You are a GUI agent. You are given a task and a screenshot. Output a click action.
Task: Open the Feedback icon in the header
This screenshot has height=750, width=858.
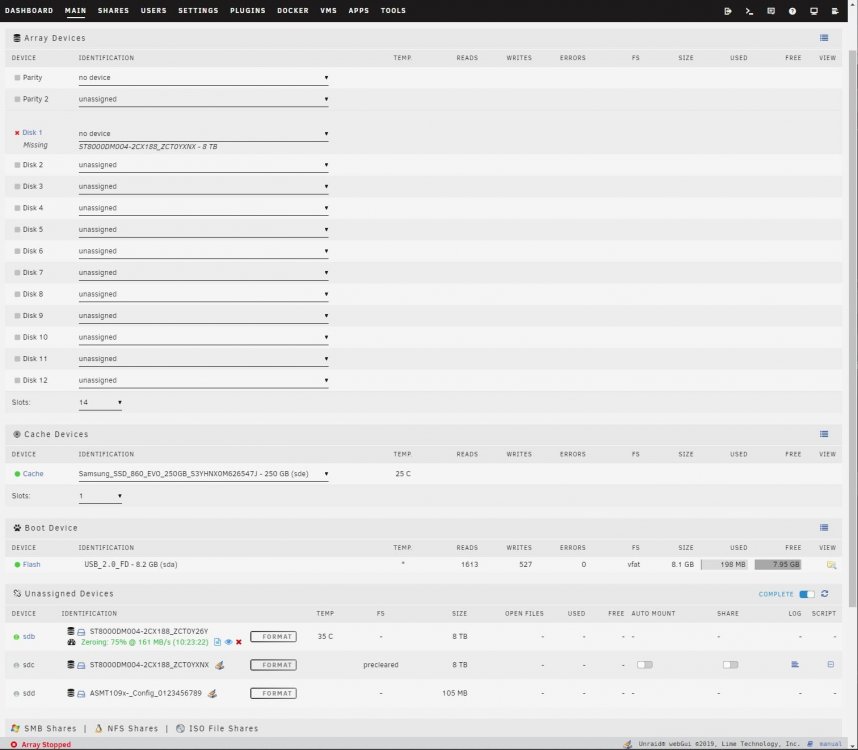(x=771, y=11)
